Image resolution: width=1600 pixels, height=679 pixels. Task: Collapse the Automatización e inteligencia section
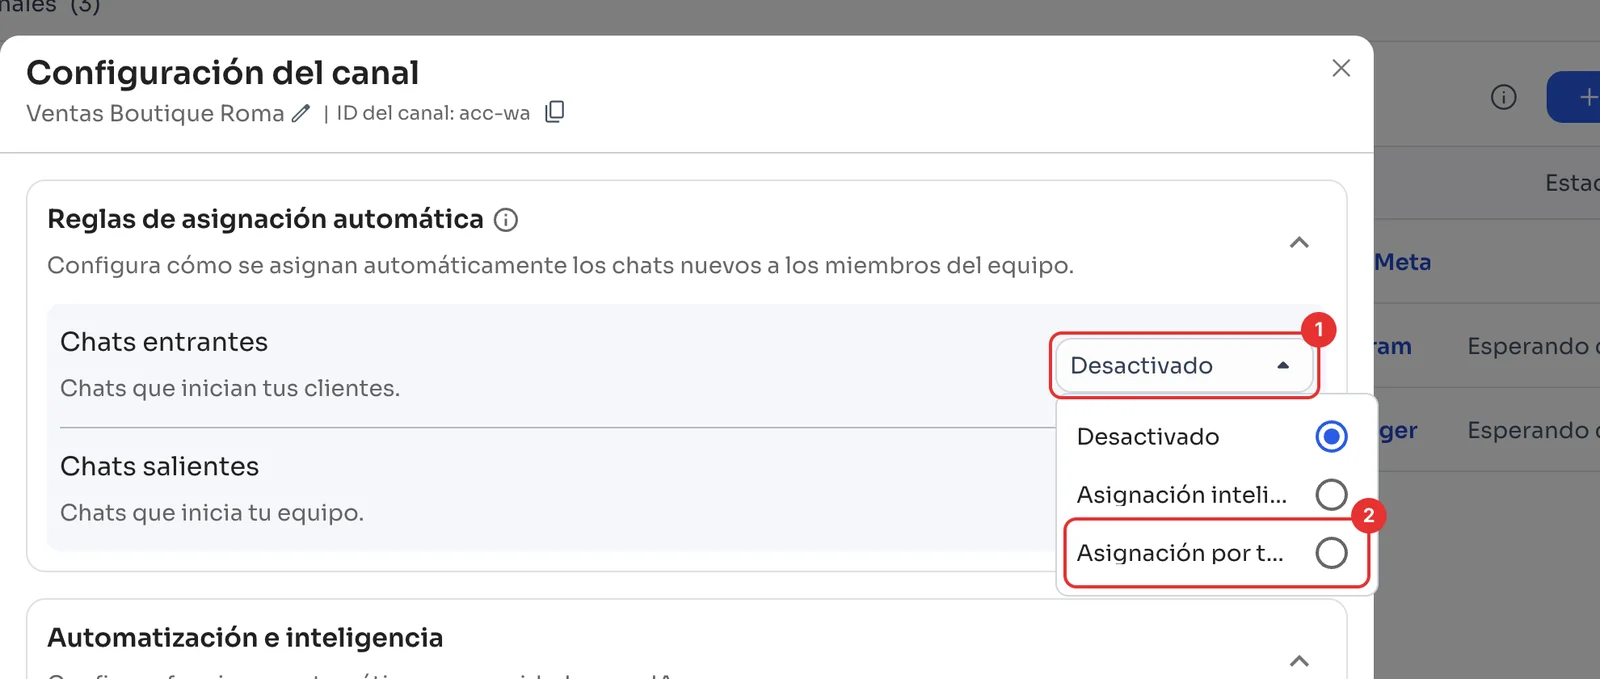1299,660
